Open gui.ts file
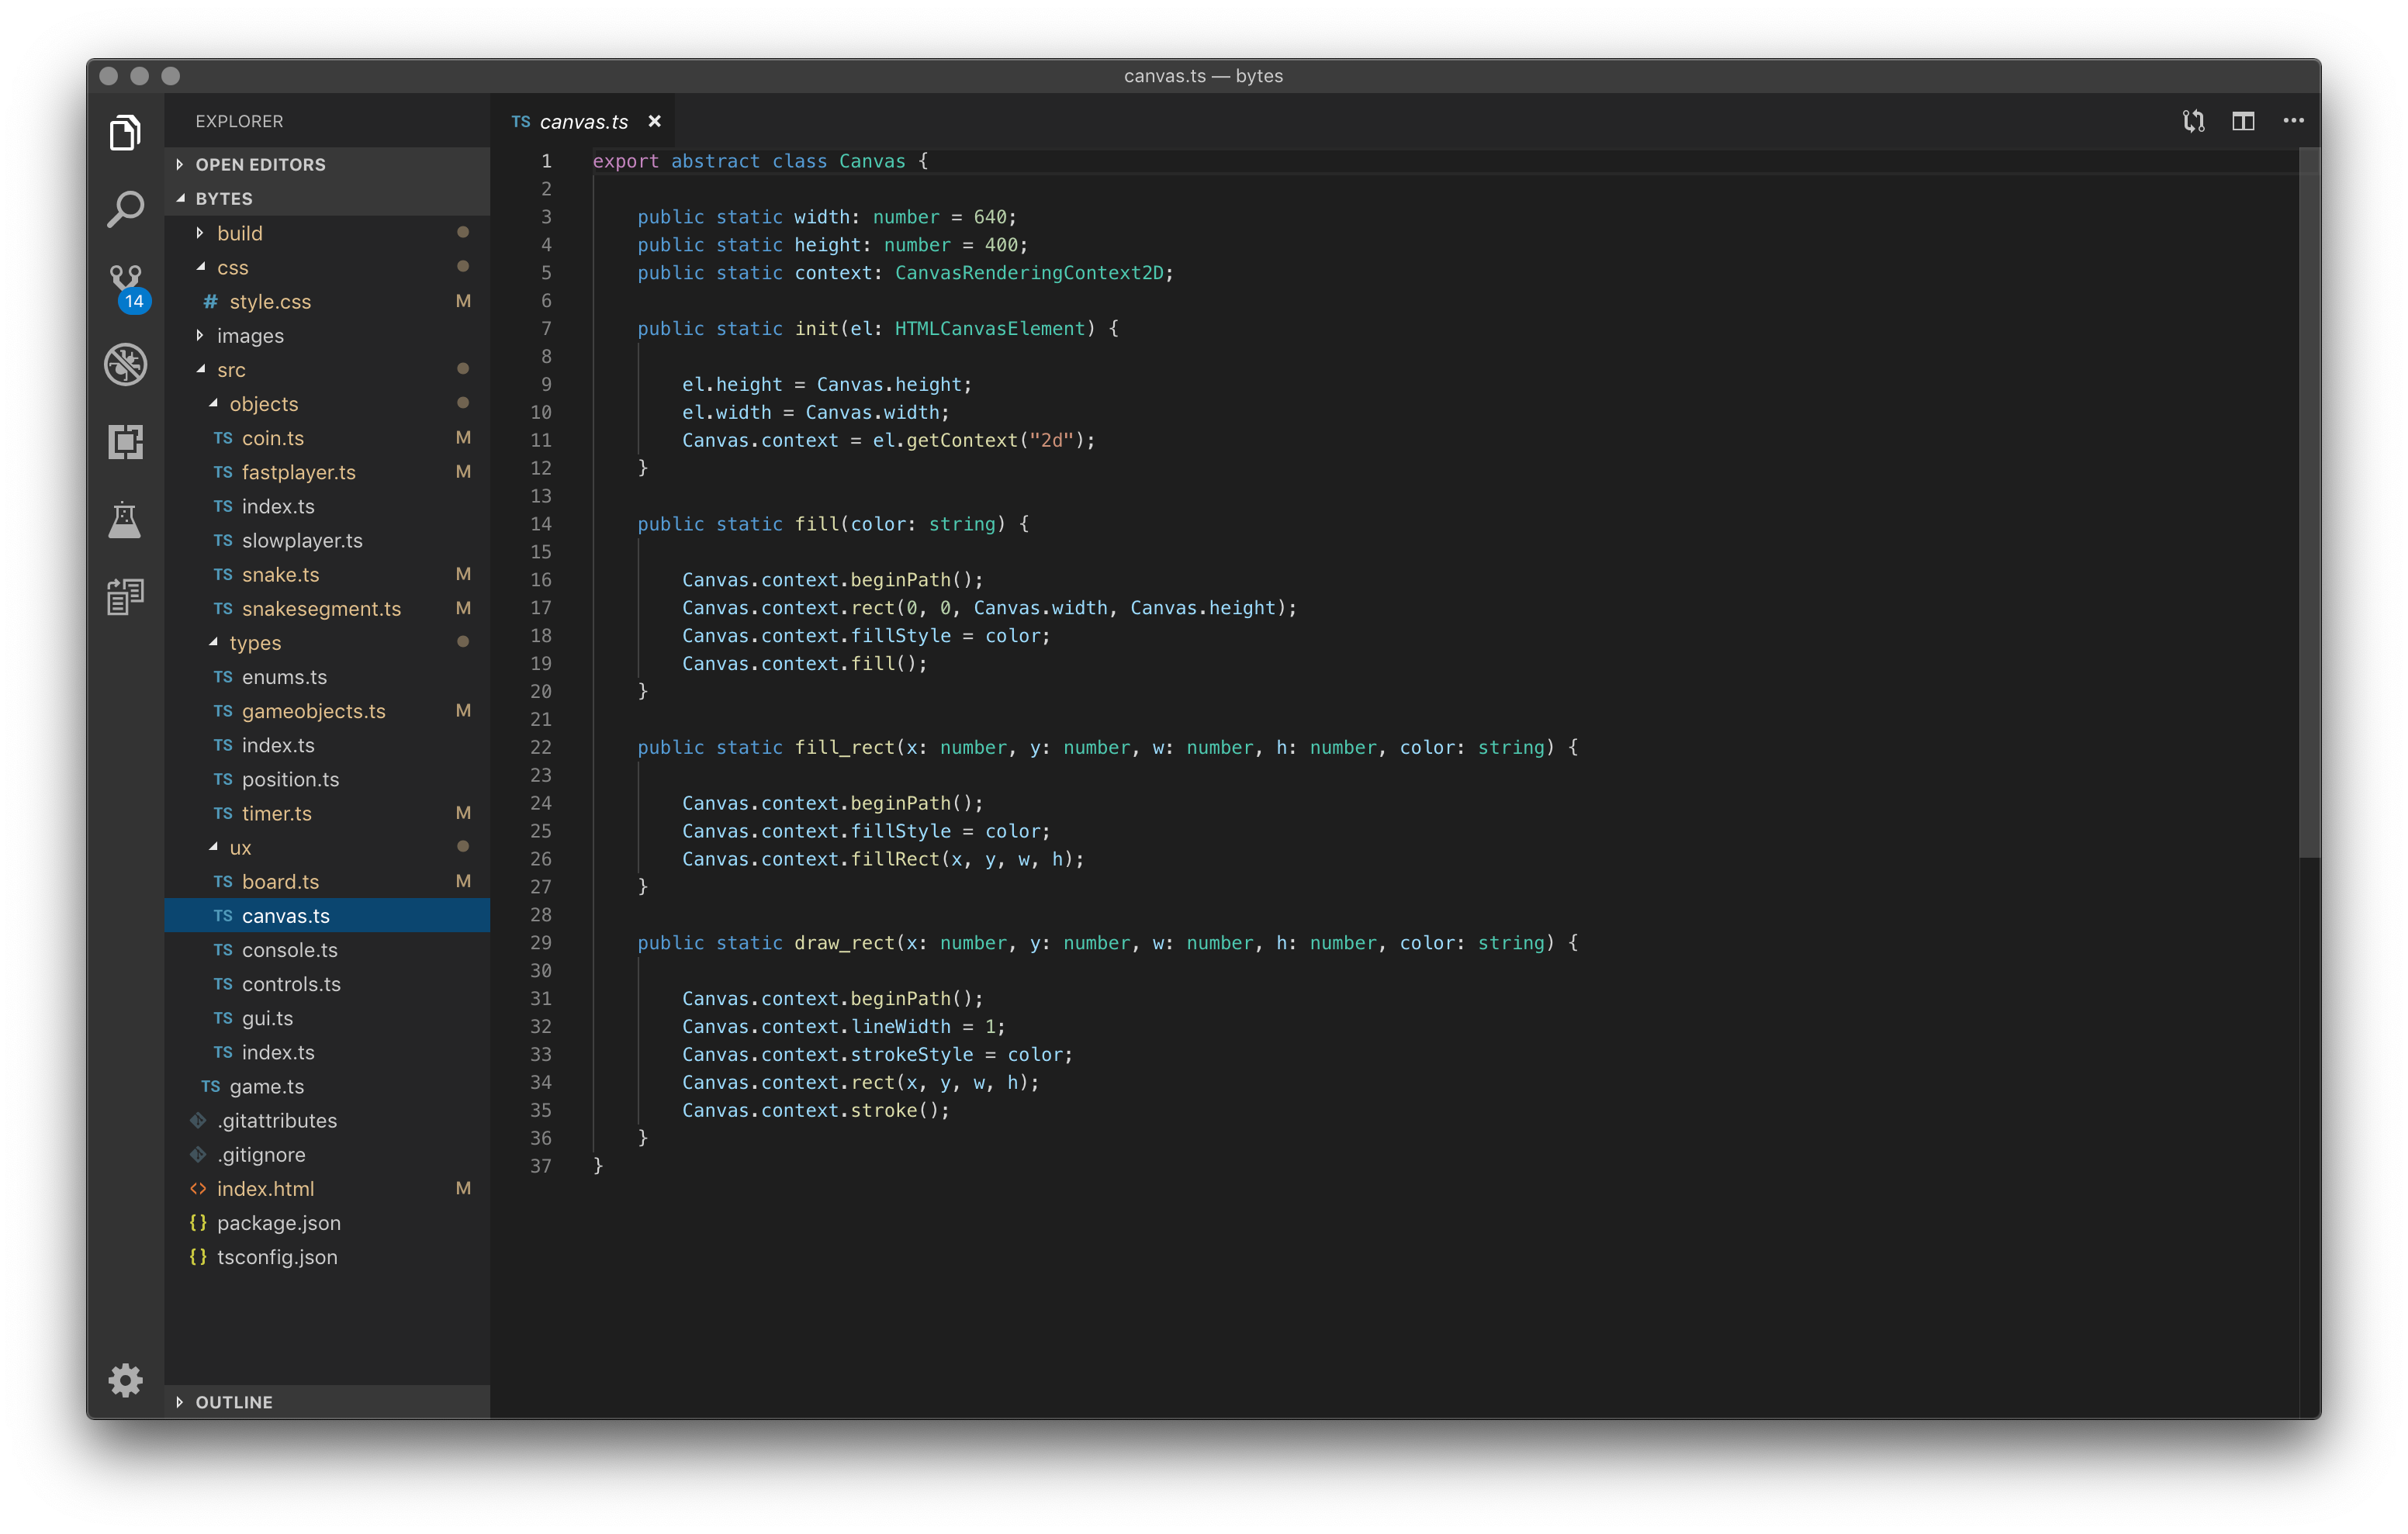Viewport: 2408px width, 1534px height. click(328, 1018)
